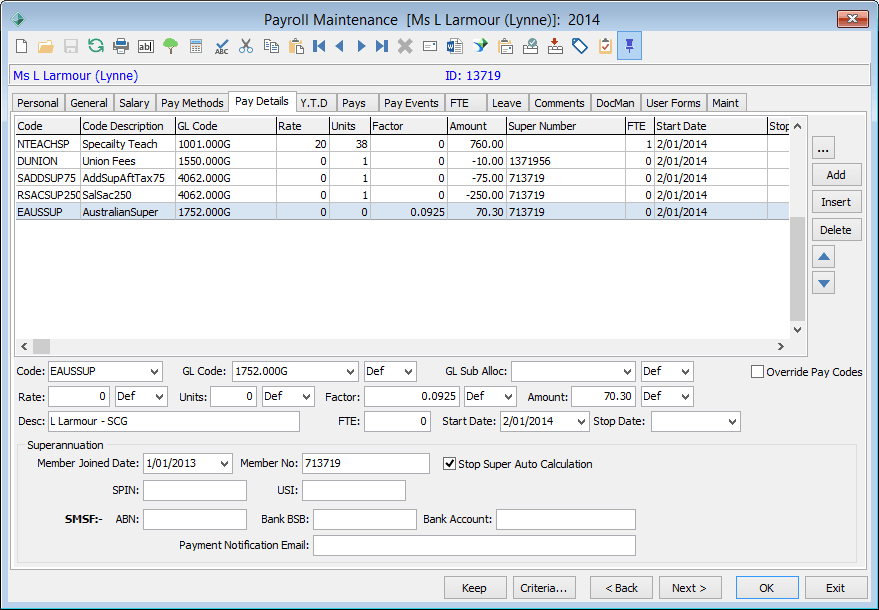Click the Next > button

690,588
